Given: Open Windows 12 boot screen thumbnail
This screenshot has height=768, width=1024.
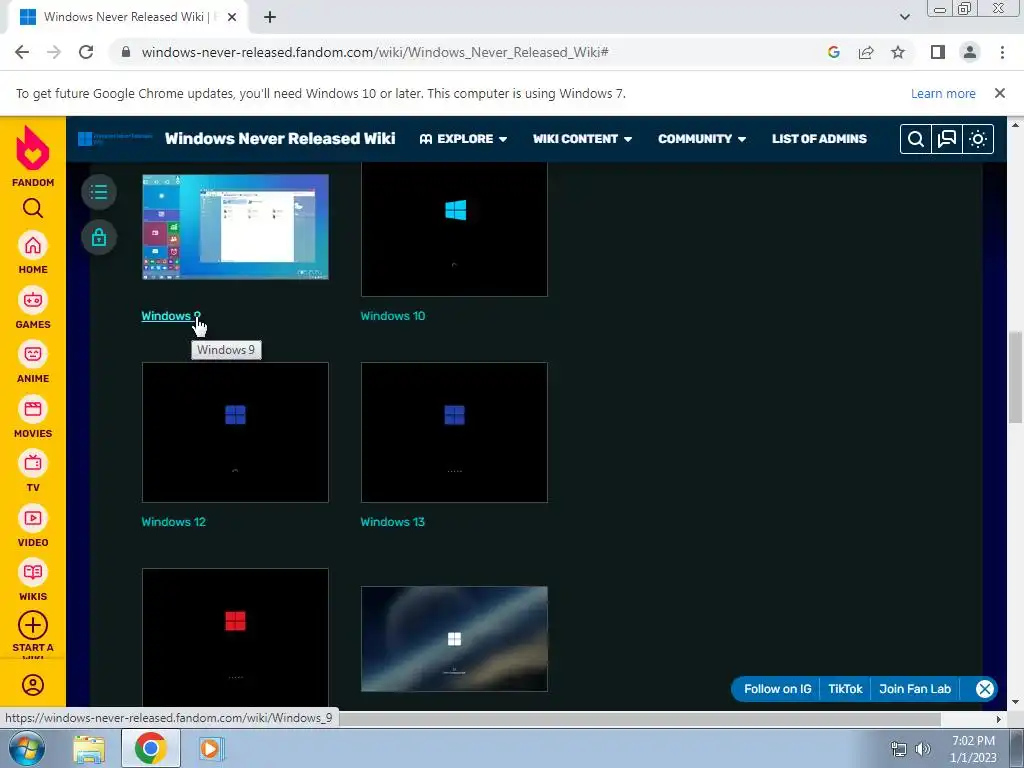Looking at the screenshot, I should coord(235,432).
